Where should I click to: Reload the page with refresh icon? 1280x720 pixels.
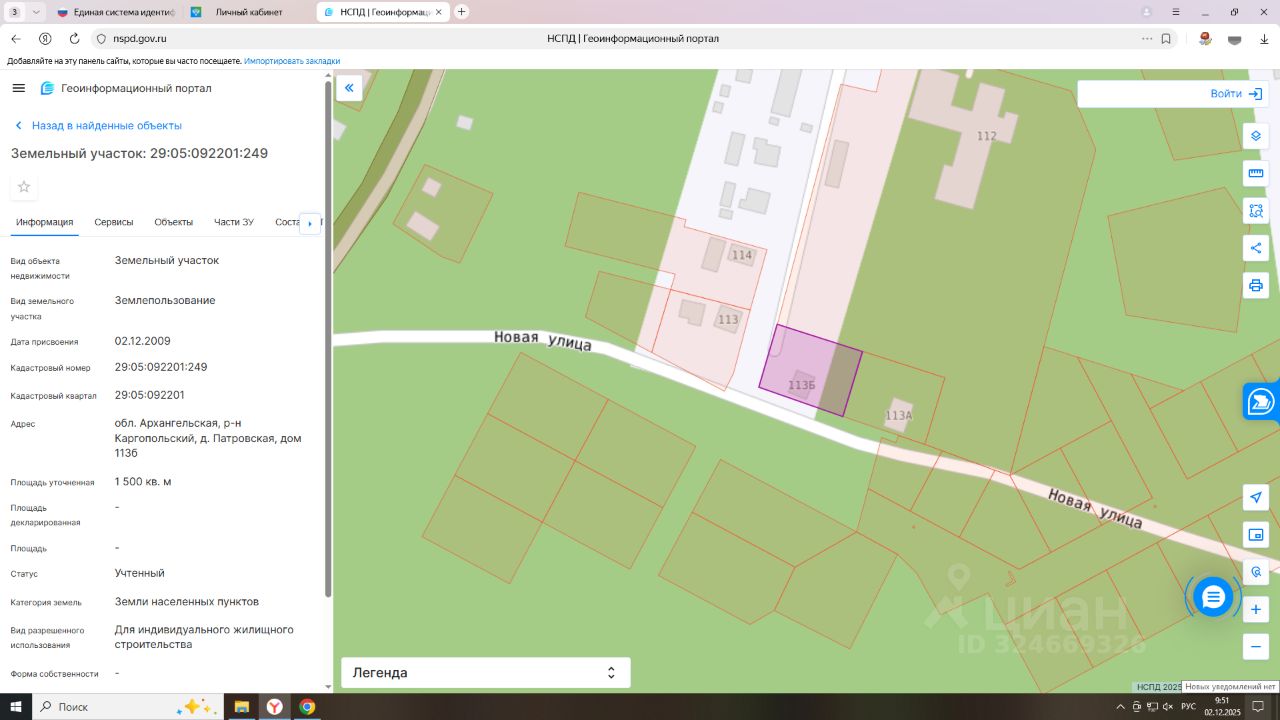pos(74,38)
